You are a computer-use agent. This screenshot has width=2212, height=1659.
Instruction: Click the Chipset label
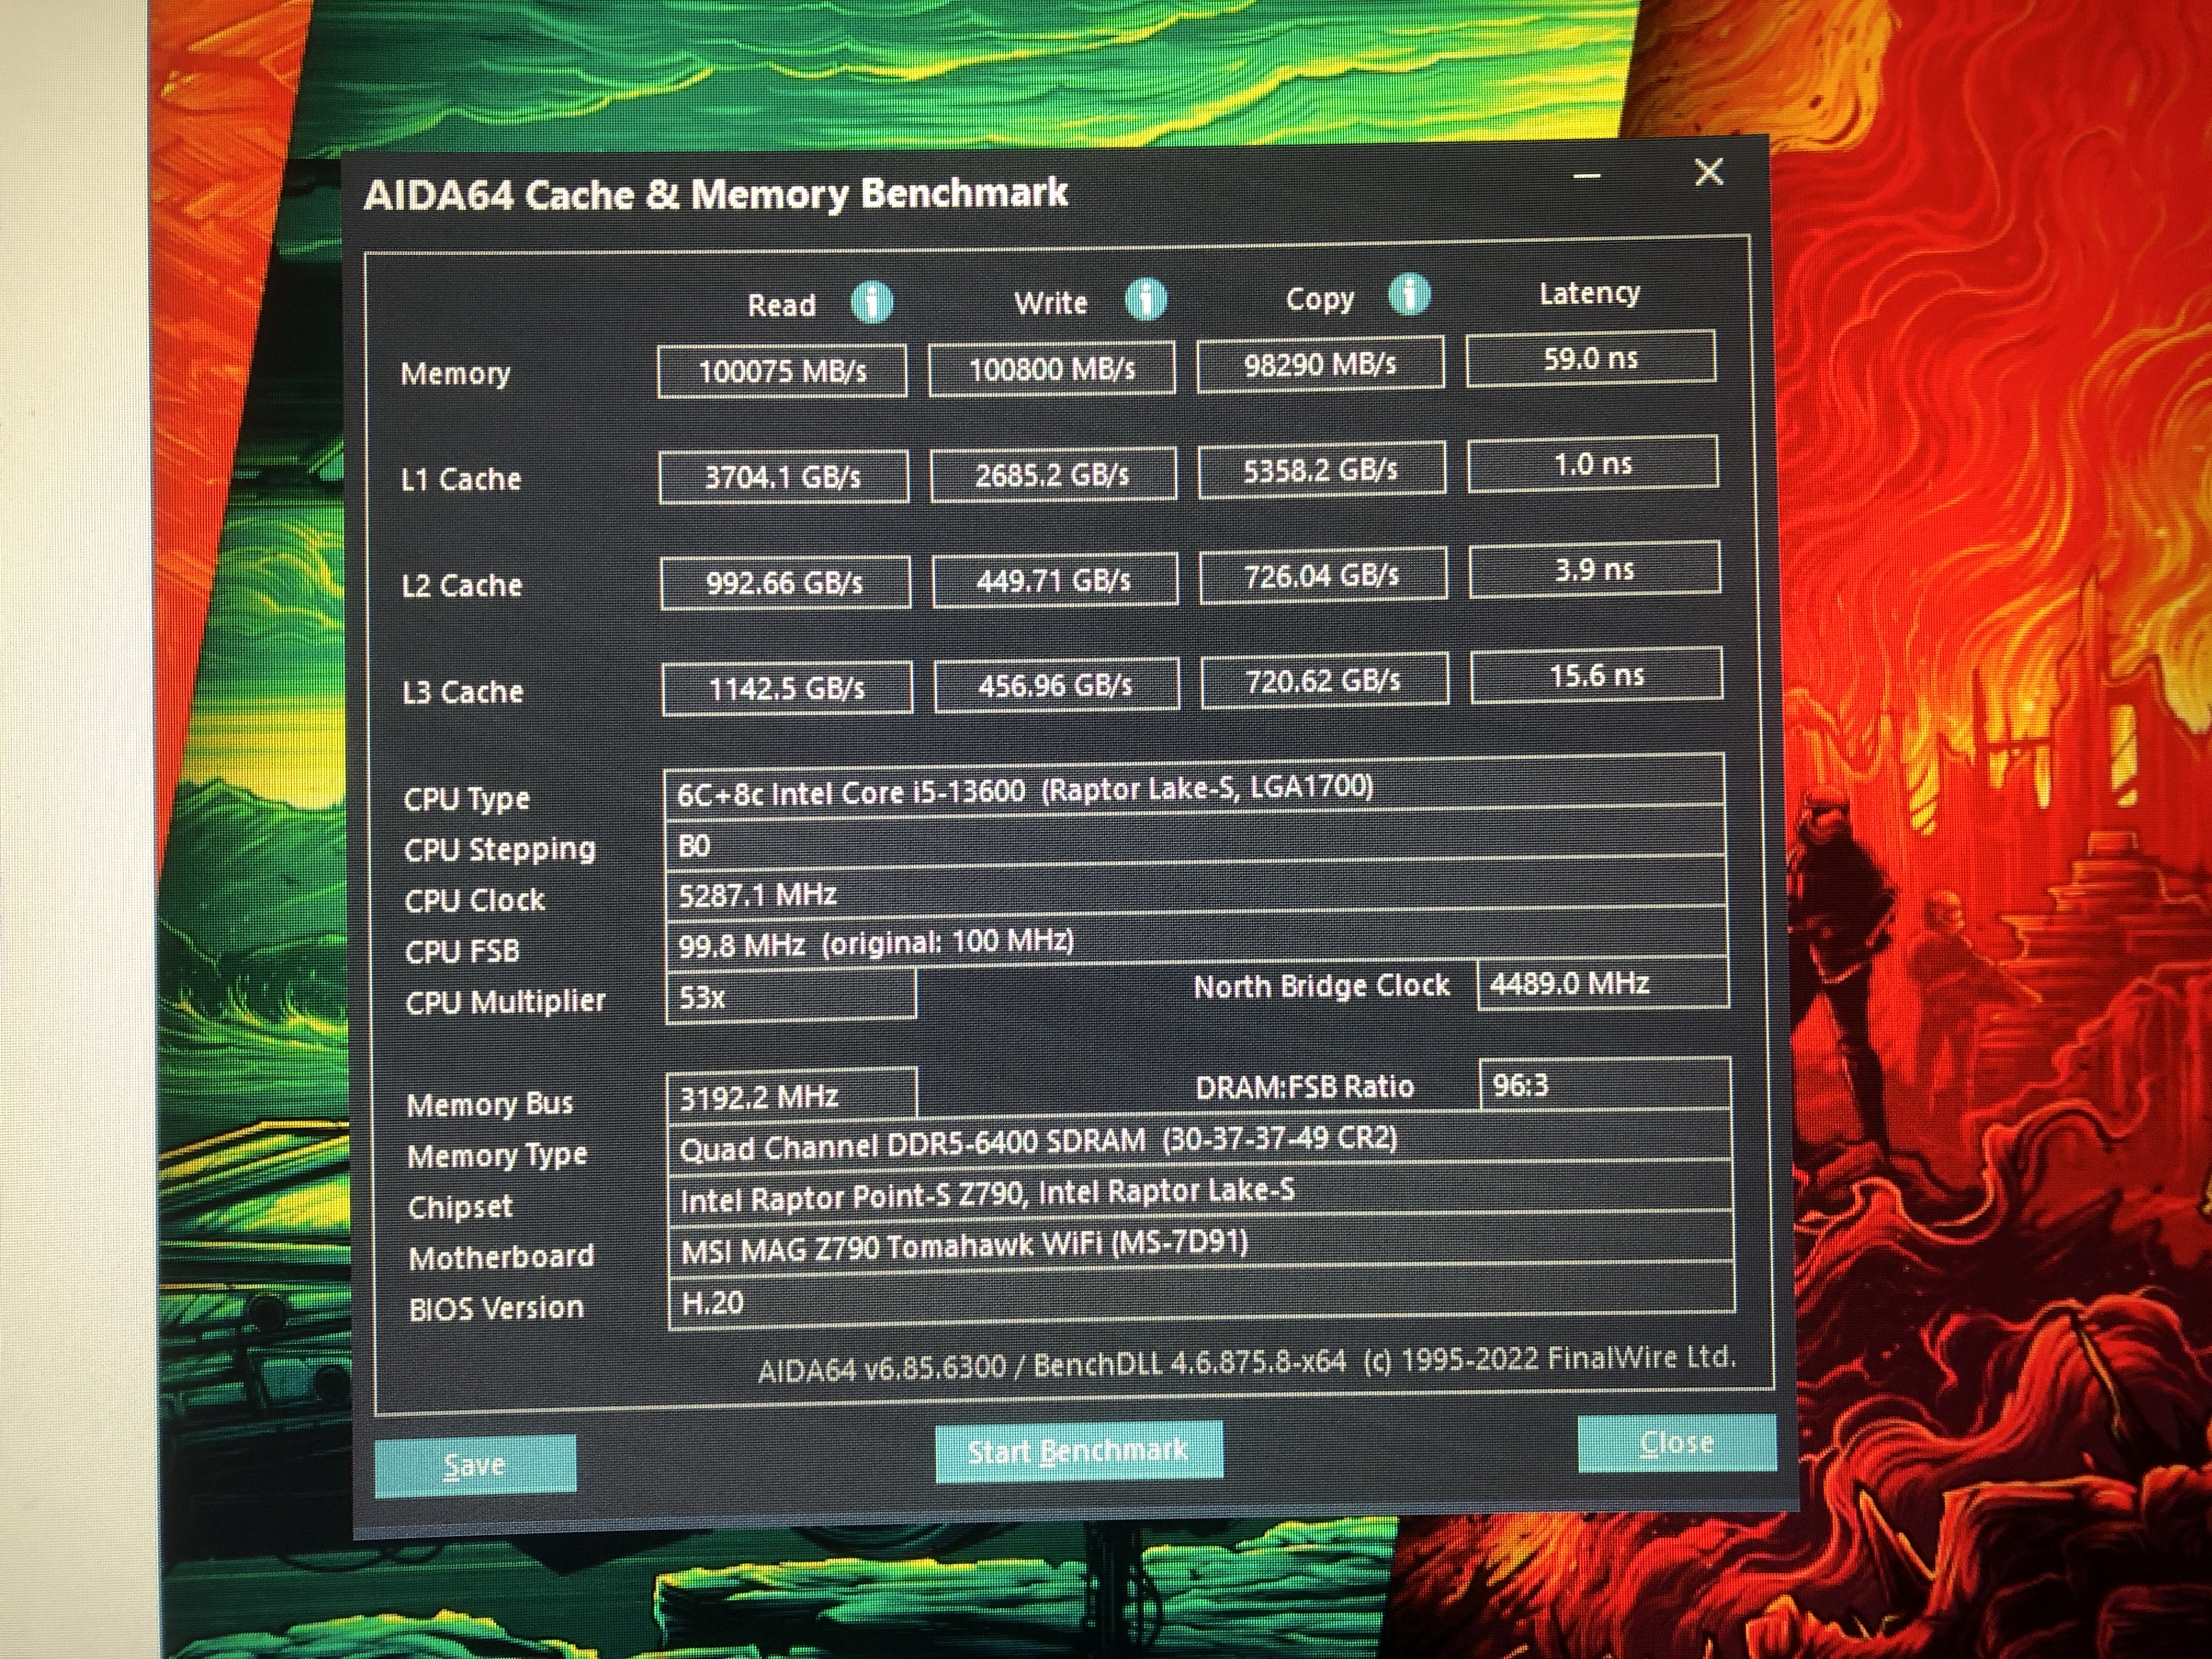tap(460, 1206)
